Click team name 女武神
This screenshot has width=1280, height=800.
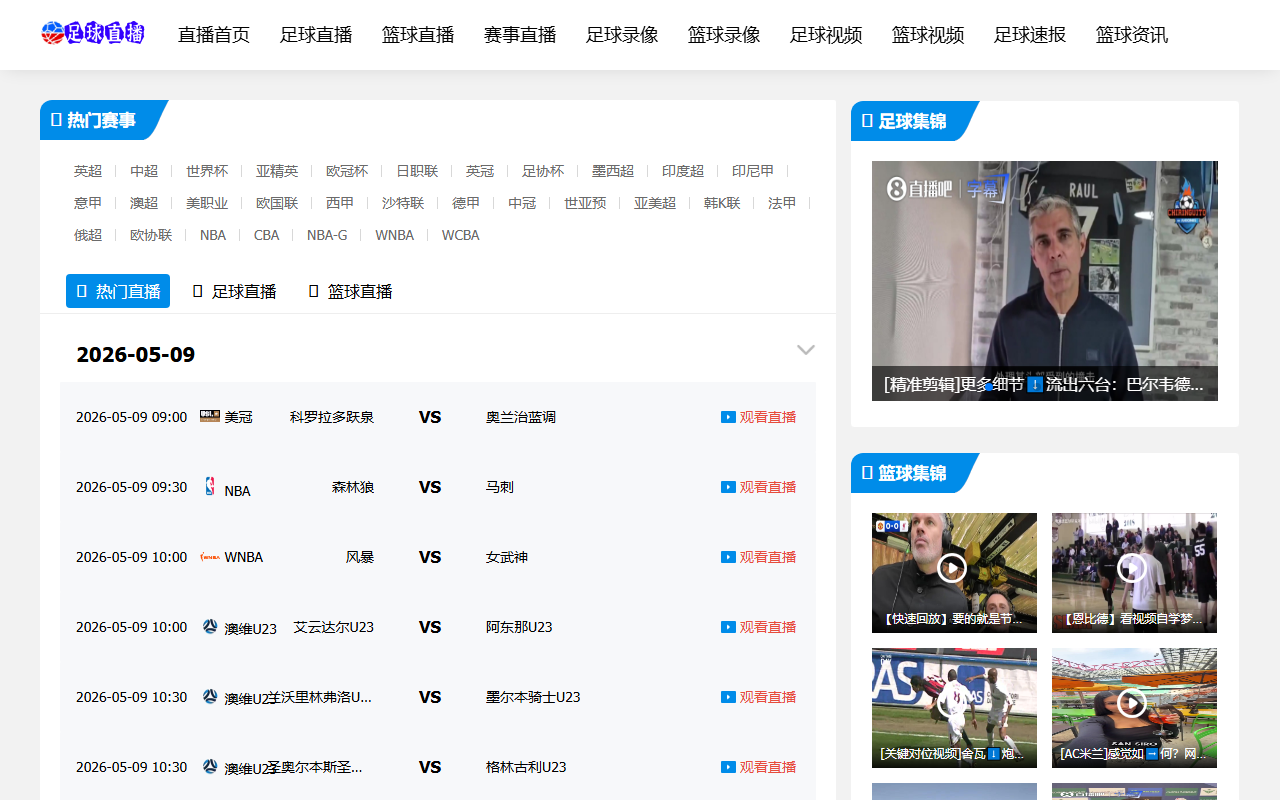coord(507,557)
